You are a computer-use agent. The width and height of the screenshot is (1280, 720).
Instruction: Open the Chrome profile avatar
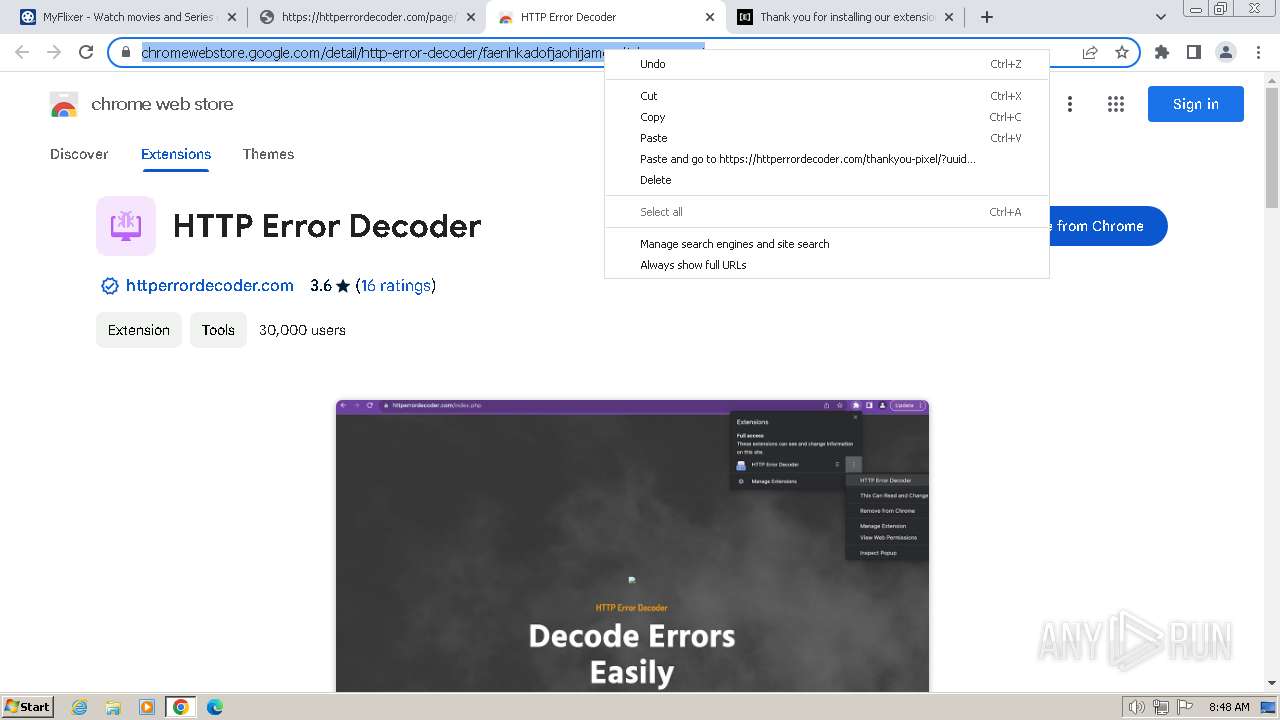(x=1225, y=52)
